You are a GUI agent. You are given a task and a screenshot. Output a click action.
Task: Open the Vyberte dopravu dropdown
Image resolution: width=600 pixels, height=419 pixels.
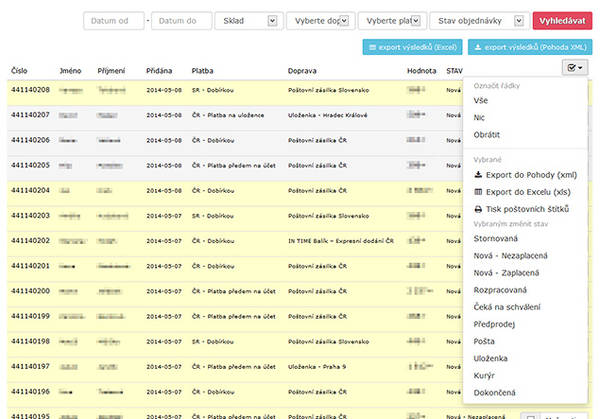(x=321, y=21)
